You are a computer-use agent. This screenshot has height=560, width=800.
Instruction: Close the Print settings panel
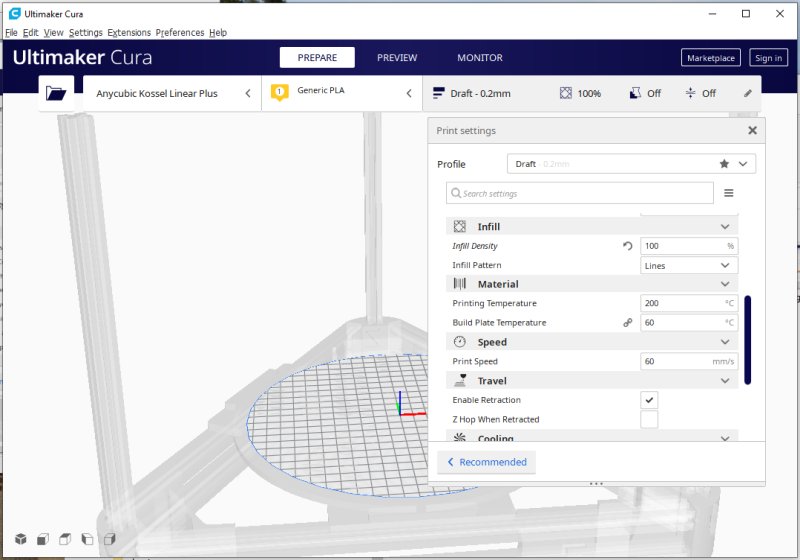click(752, 131)
